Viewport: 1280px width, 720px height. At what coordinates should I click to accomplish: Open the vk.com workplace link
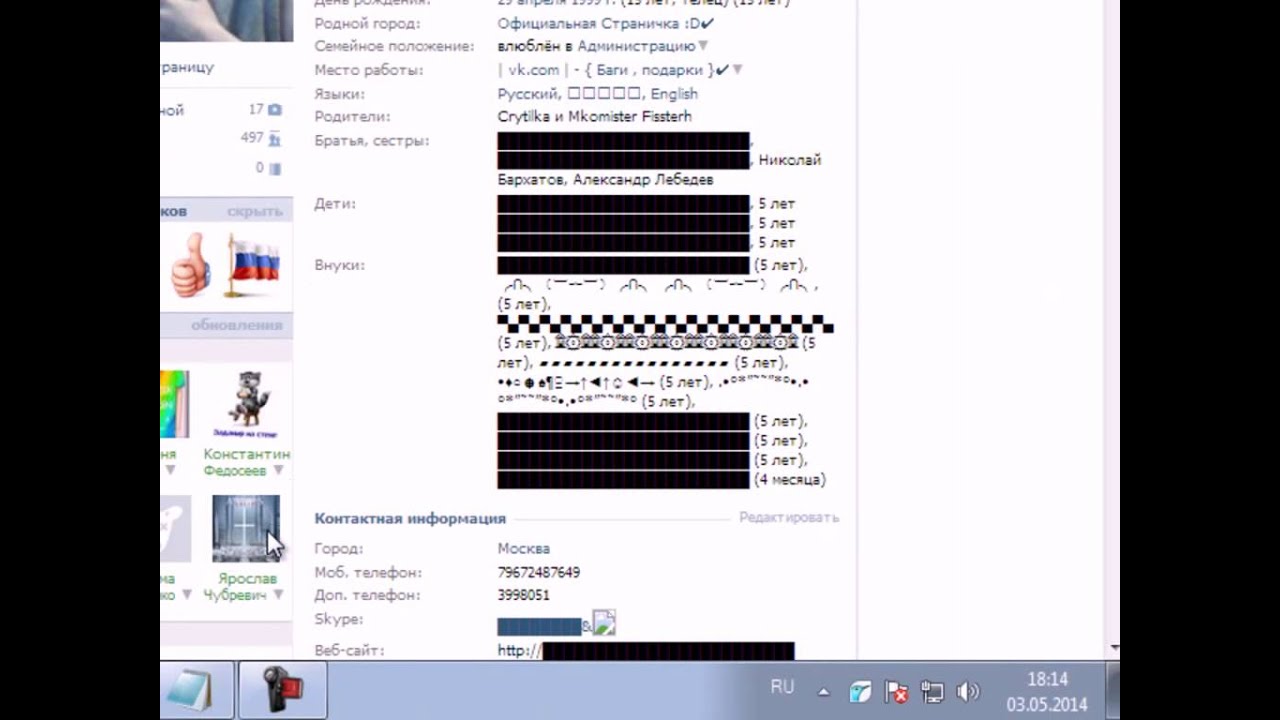pyautogui.click(x=534, y=70)
